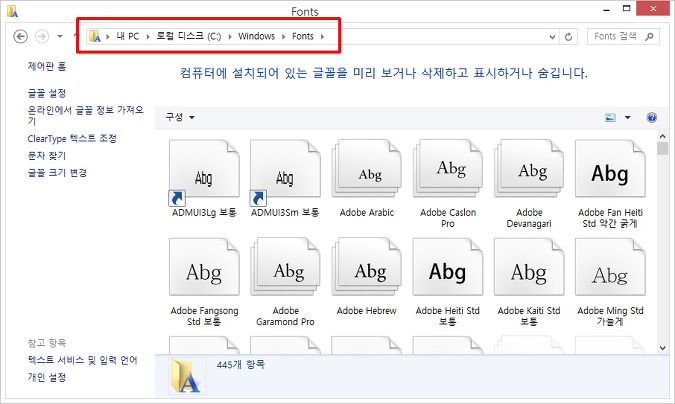Click the scrollbar down arrow
The image size is (675, 404).
pos(663,348)
